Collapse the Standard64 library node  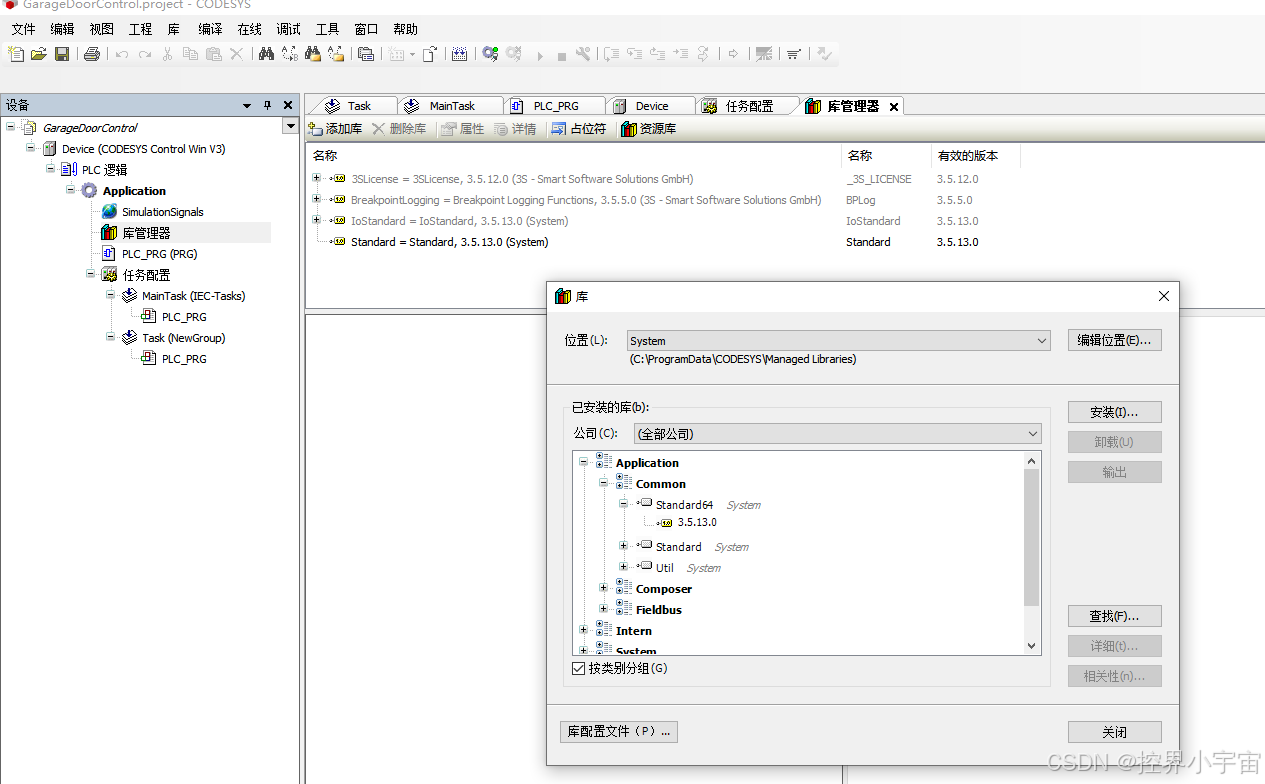coord(623,504)
